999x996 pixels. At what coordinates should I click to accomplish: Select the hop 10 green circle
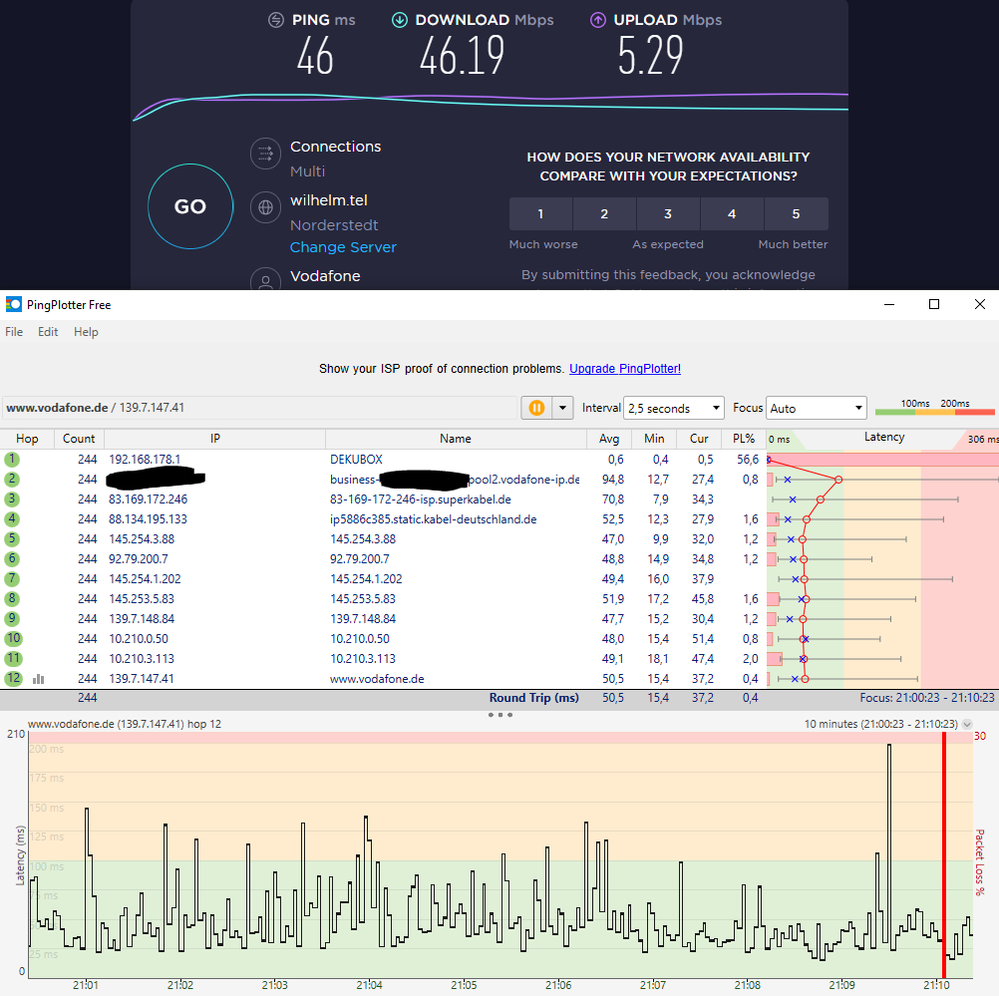click(x=13, y=639)
